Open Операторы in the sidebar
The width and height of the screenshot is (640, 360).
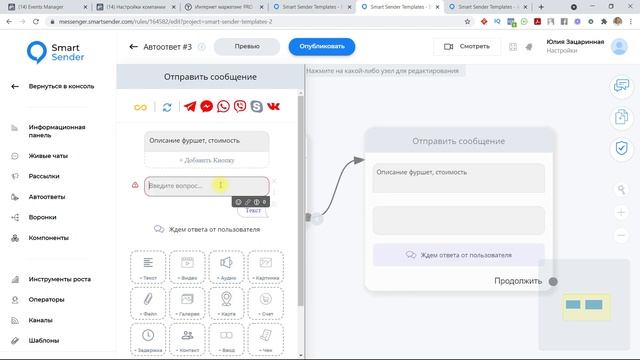[x=46, y=300]
